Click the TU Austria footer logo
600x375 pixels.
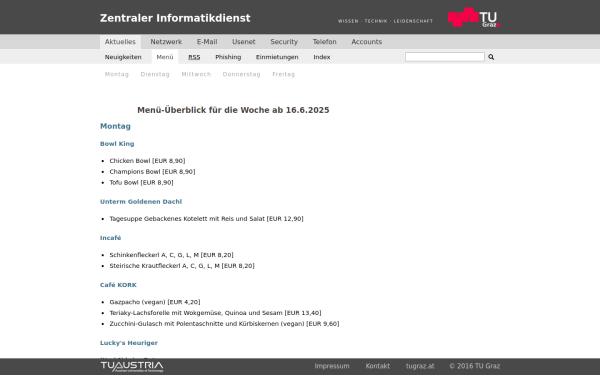point(132,367)
